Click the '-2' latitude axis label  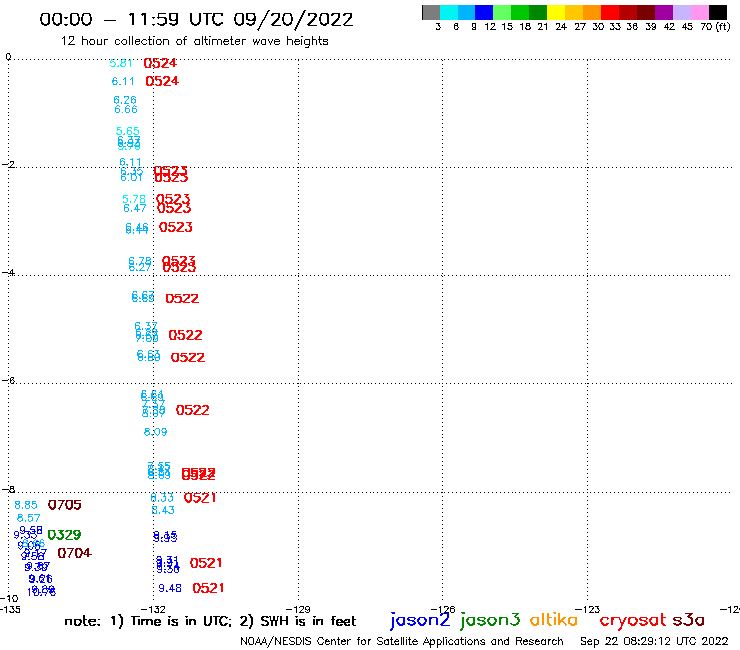pos(8,164)
